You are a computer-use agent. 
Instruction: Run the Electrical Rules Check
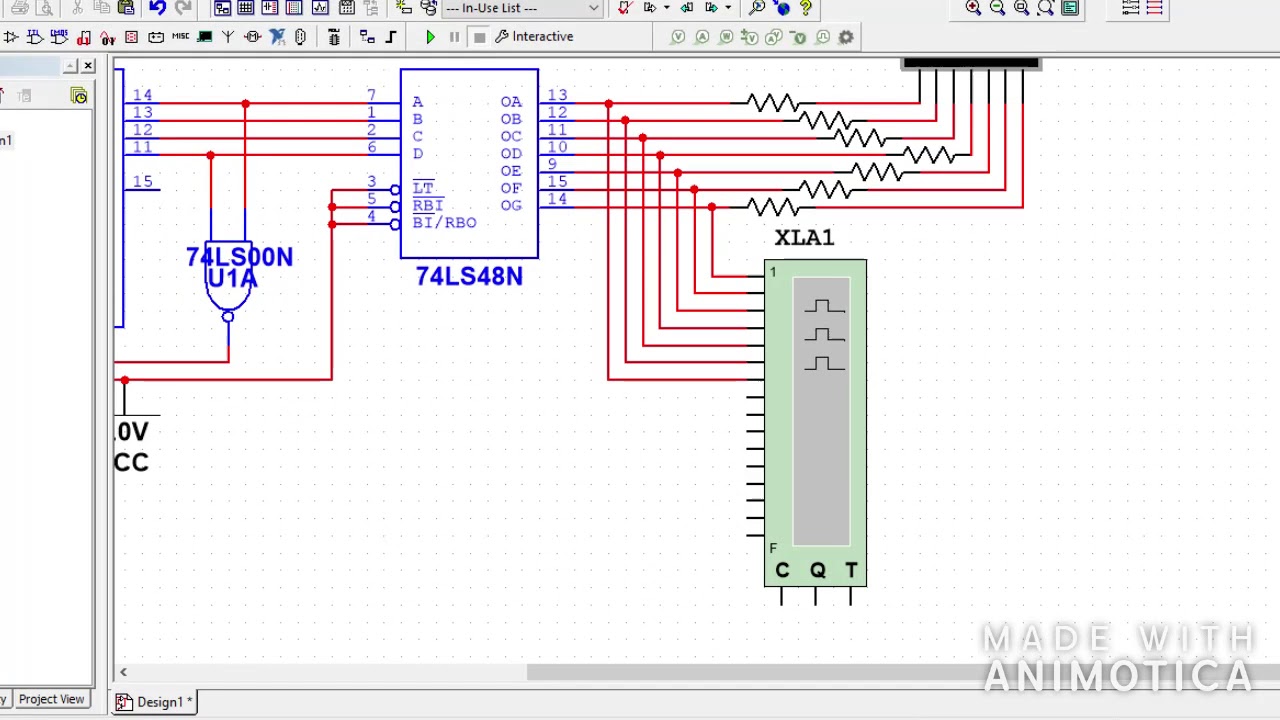pyautogui.click(x=625, y=8)
